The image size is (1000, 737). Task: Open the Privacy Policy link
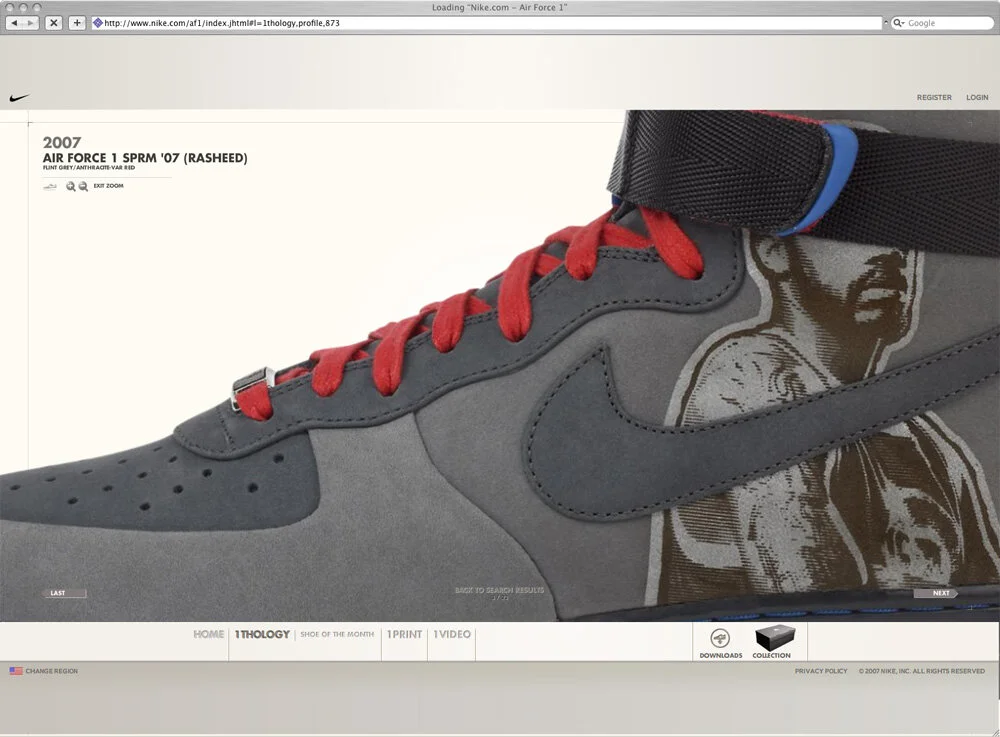(821, 671)
